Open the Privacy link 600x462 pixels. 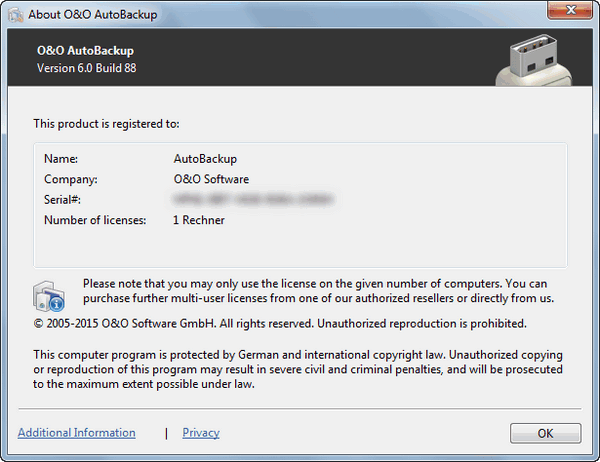(201, 433)
